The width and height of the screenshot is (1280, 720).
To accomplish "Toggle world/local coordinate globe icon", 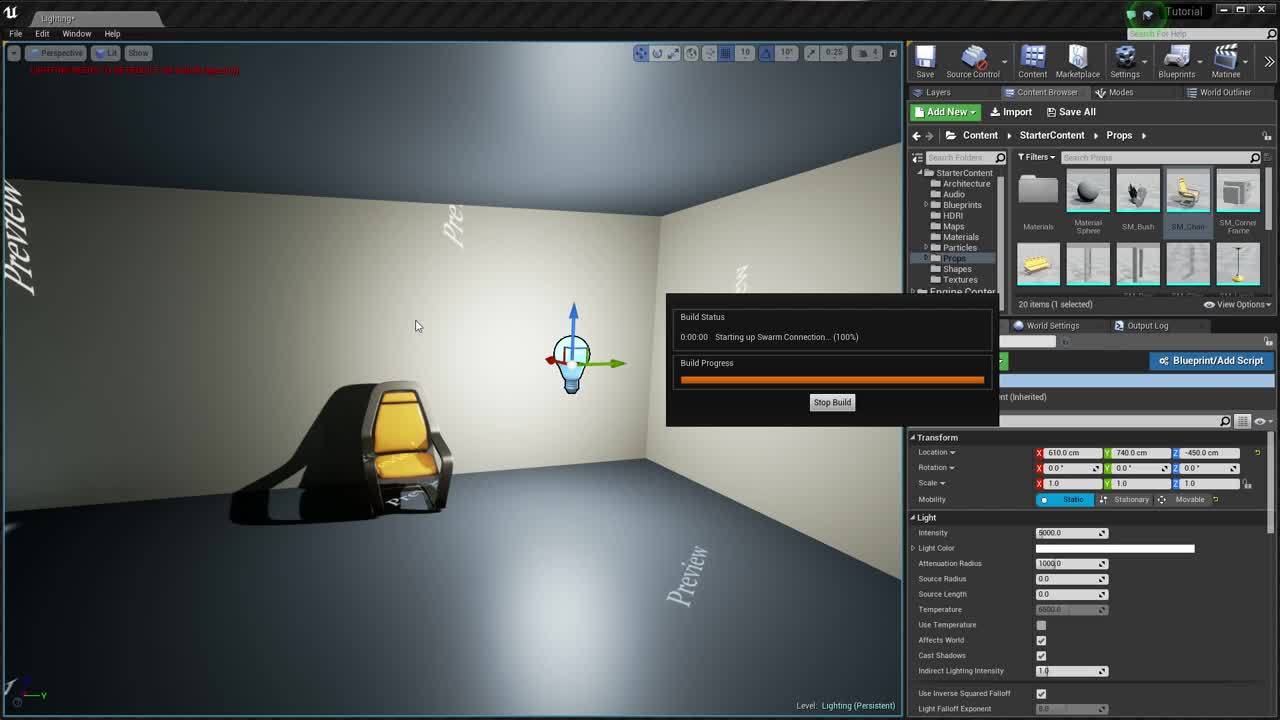I will pos(691,53).
